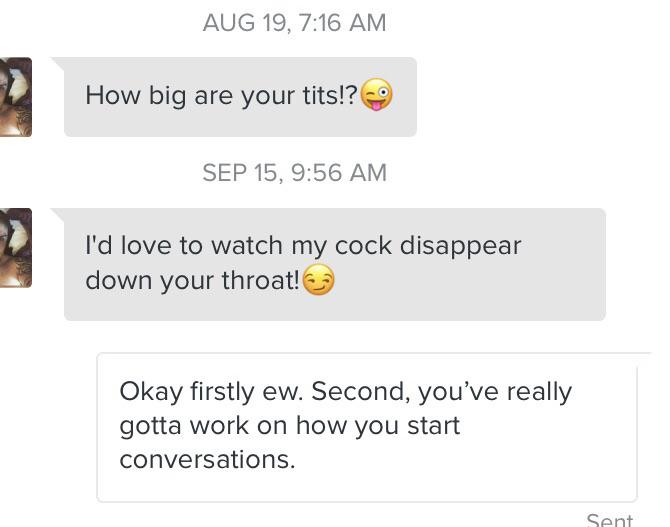Tap the first gray received message bubble
The image size is (670, 527).
[x=240, y=97]
